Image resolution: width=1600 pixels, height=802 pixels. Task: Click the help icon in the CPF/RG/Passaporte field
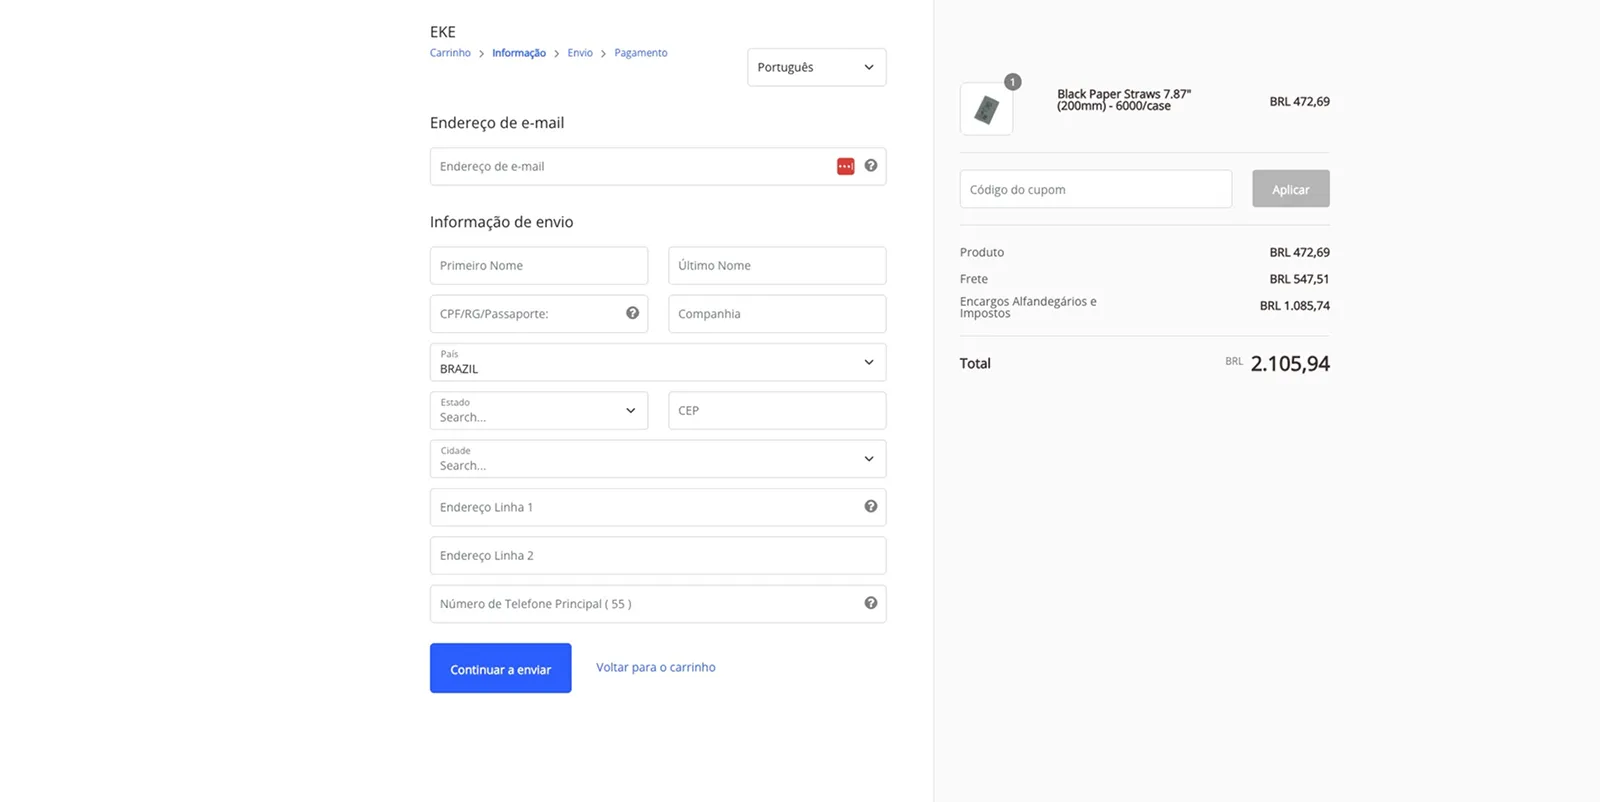click(x=632, y=313)
